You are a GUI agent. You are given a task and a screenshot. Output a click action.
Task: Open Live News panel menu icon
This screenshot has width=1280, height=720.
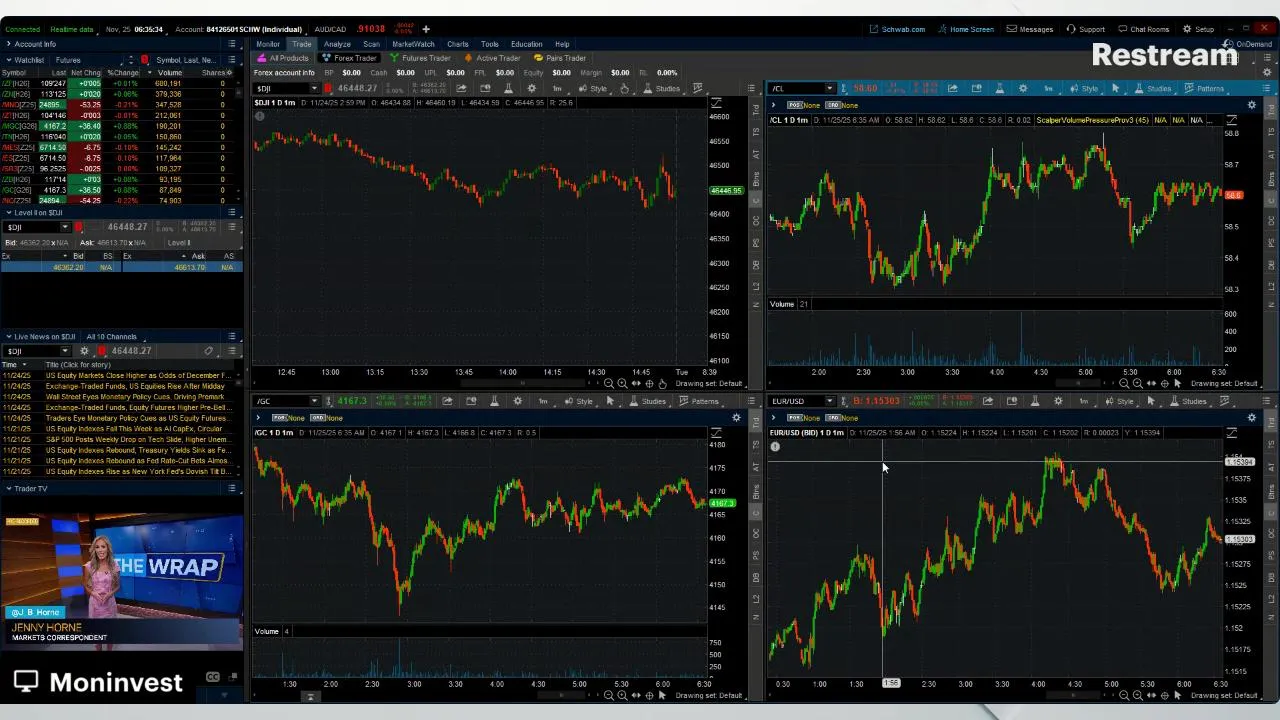pyautogui.click(x=232, y=336)
